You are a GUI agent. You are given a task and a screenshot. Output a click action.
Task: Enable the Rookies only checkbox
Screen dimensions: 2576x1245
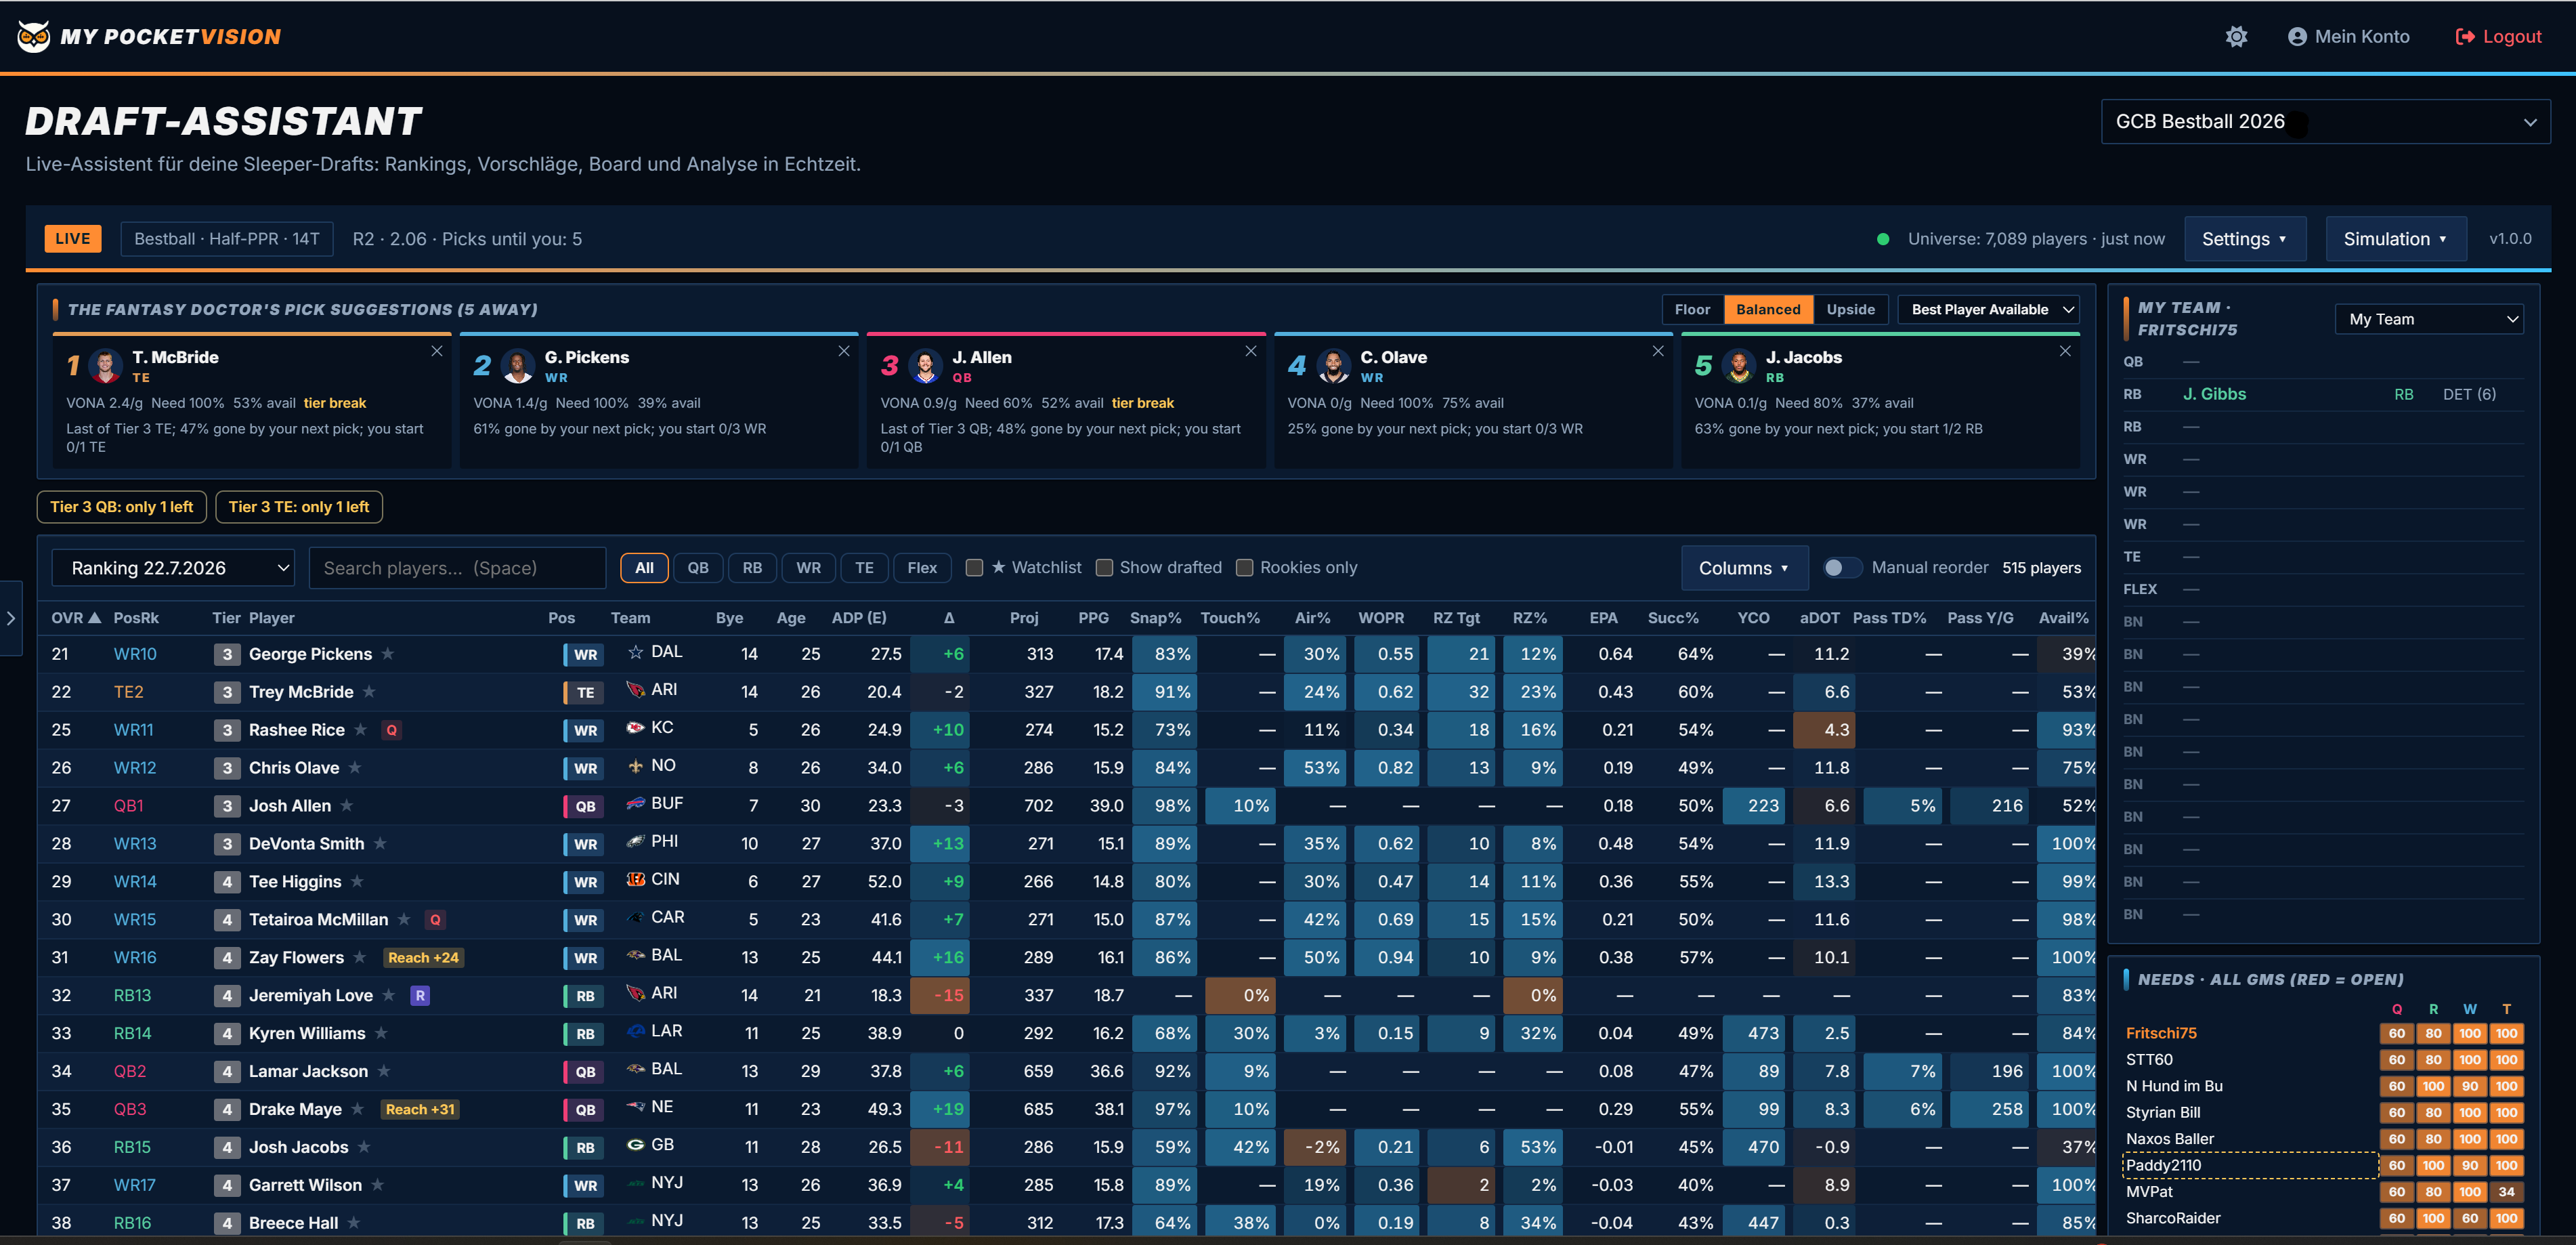(x=1244, y=568)
